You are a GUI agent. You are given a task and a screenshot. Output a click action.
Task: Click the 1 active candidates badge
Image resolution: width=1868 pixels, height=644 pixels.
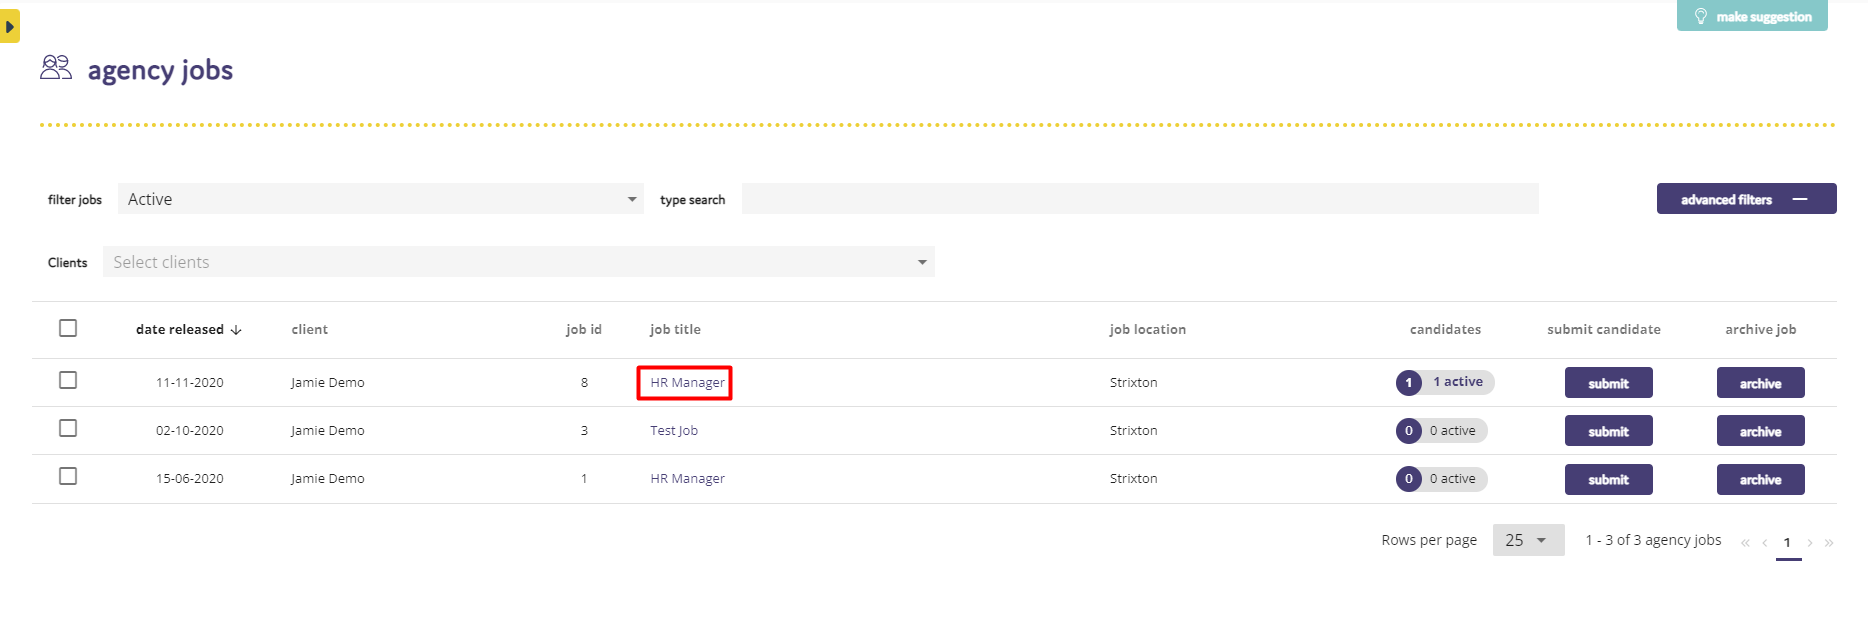click(x=1445, y=382)
